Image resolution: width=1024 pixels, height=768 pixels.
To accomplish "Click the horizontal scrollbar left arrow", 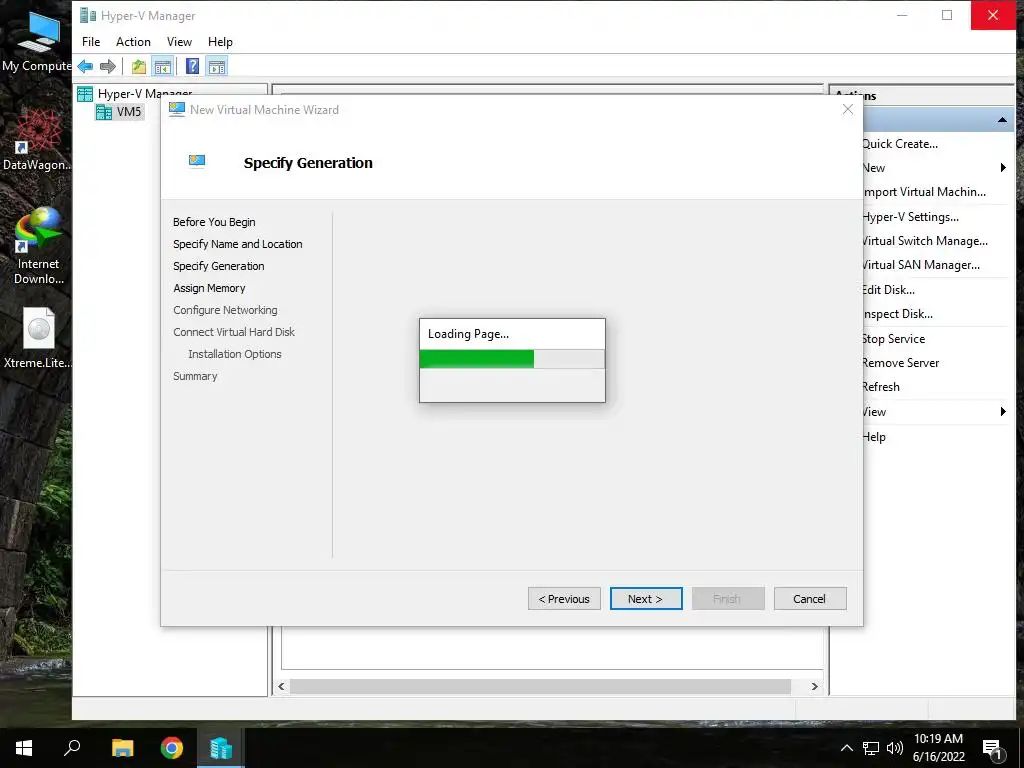I will [281, 686].
